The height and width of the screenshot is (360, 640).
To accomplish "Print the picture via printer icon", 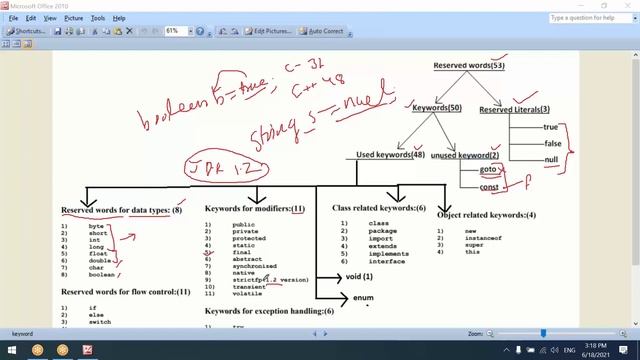I will pyautogui.click(x=80, y=31).
